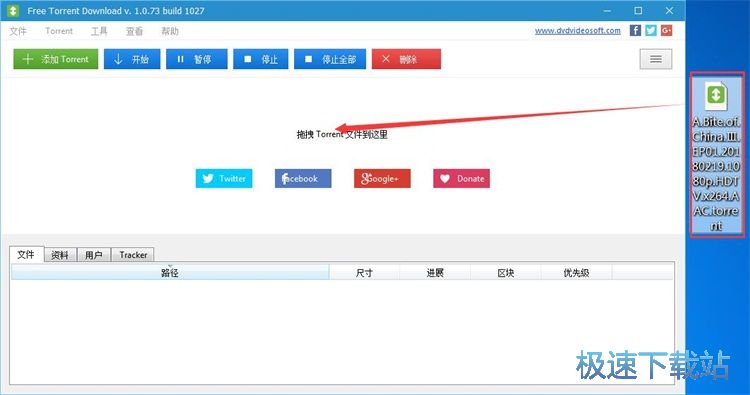
Task: Click the 停止全部 stop all button
Action: point(330,59)
